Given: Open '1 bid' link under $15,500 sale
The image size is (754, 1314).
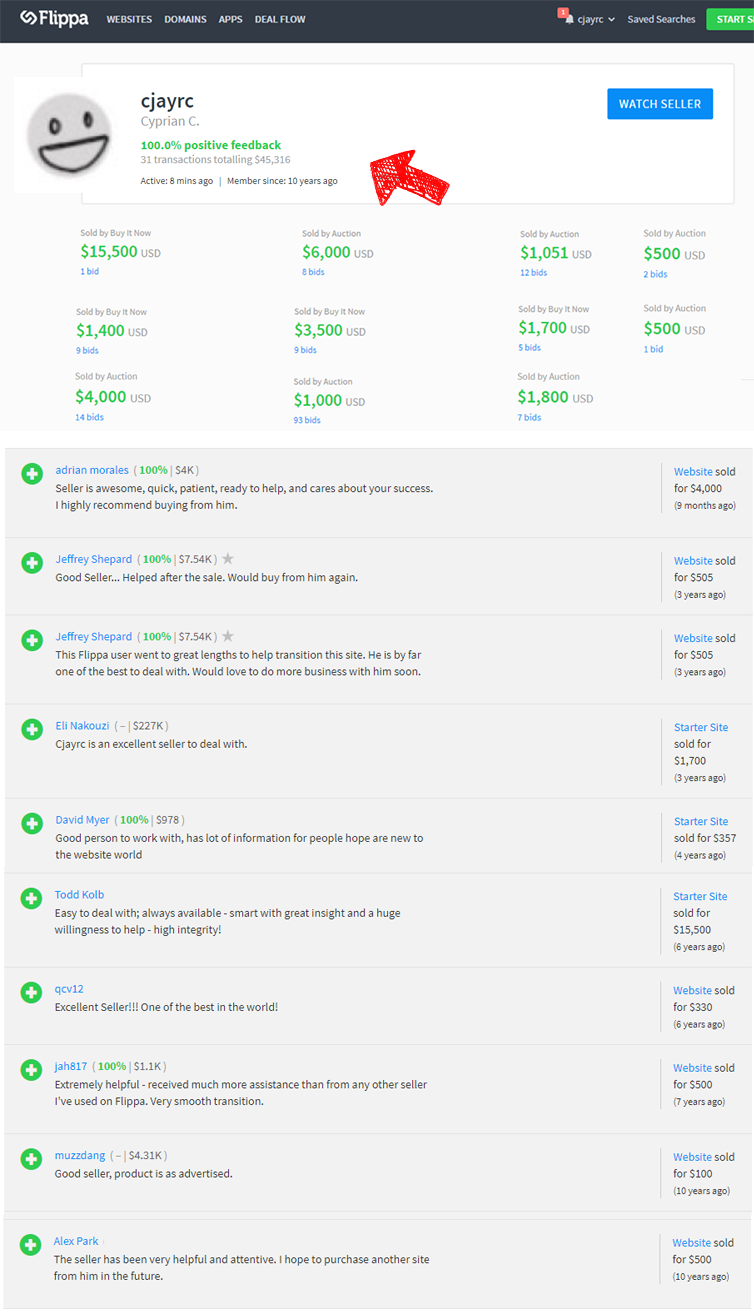Looking at the screenshot, I should 90,271.
